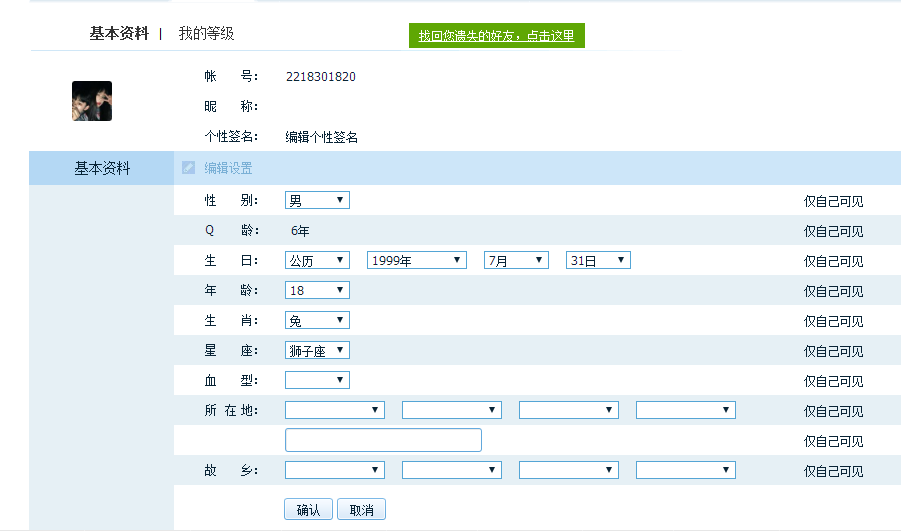Open the last hometown (故乡) dropdown

point(685,470)
